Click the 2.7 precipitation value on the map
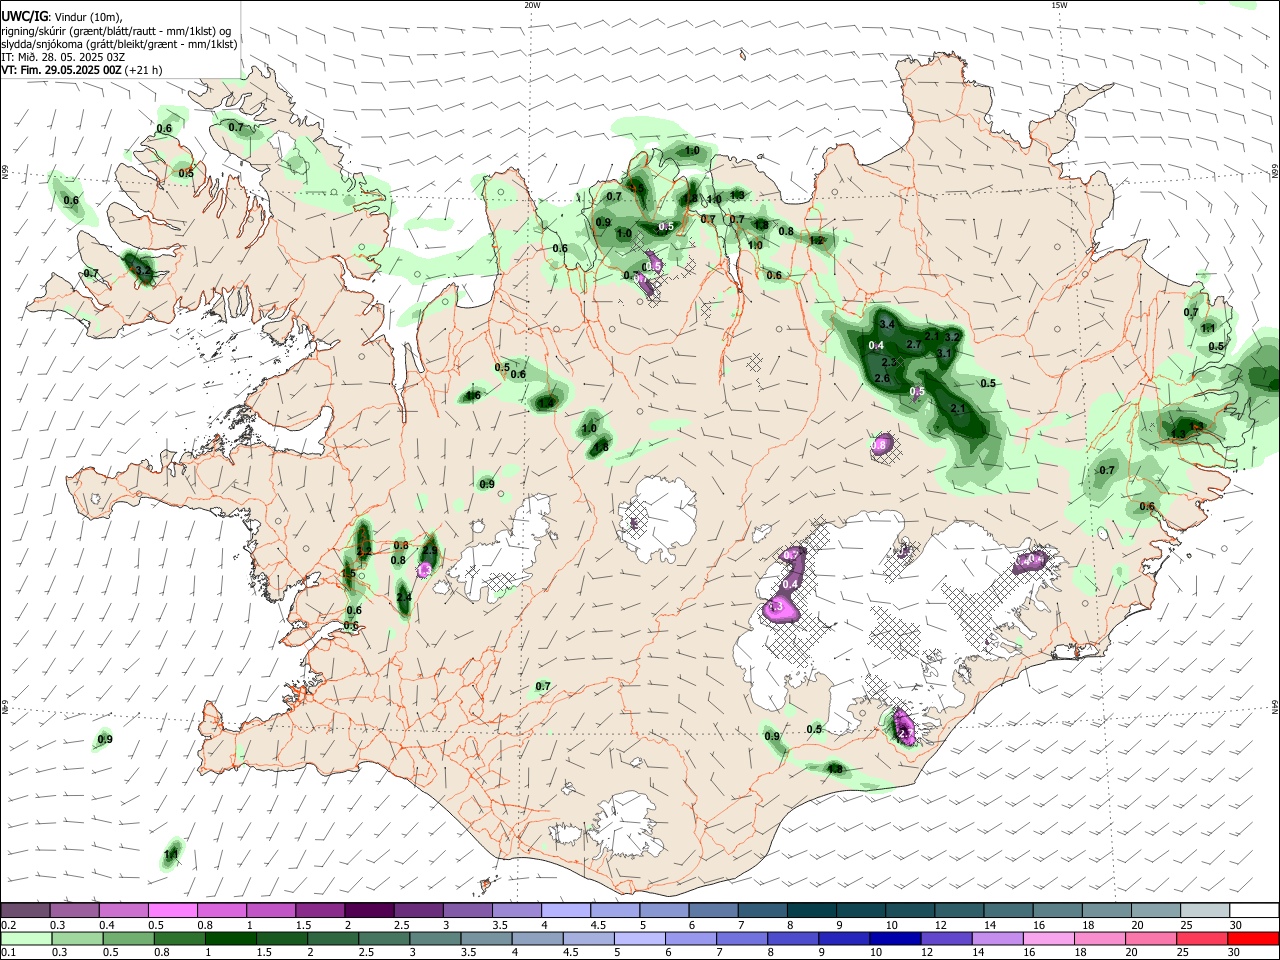Image resolution: width=1280 pixels, height=960 pixels. tap(913, 344)
